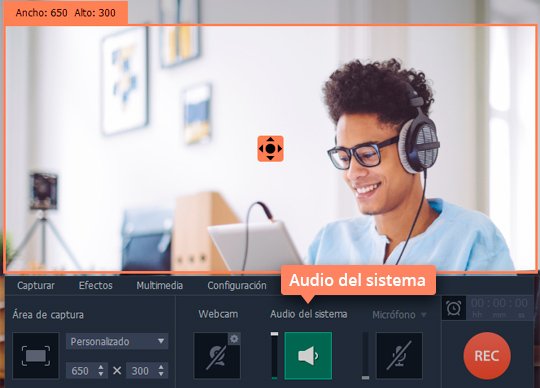Click the orange move-area crosshair handle
The width and height of the screenshot is (540, 388).
270,149
